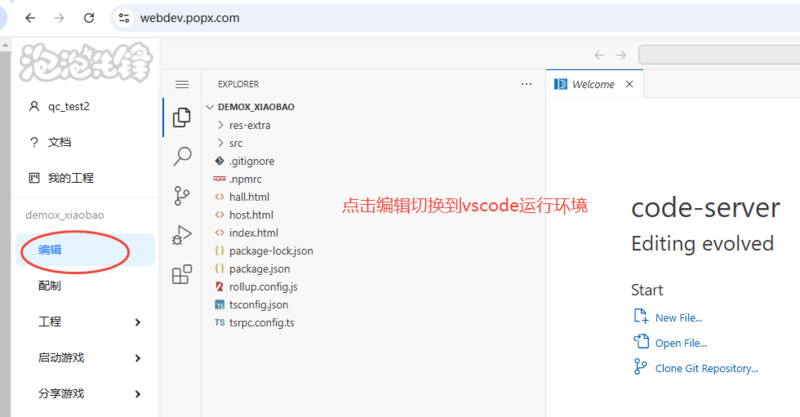Expand the 启动游戏 submenu
Viewport: 800px width, 417px height.
(86, 358)
